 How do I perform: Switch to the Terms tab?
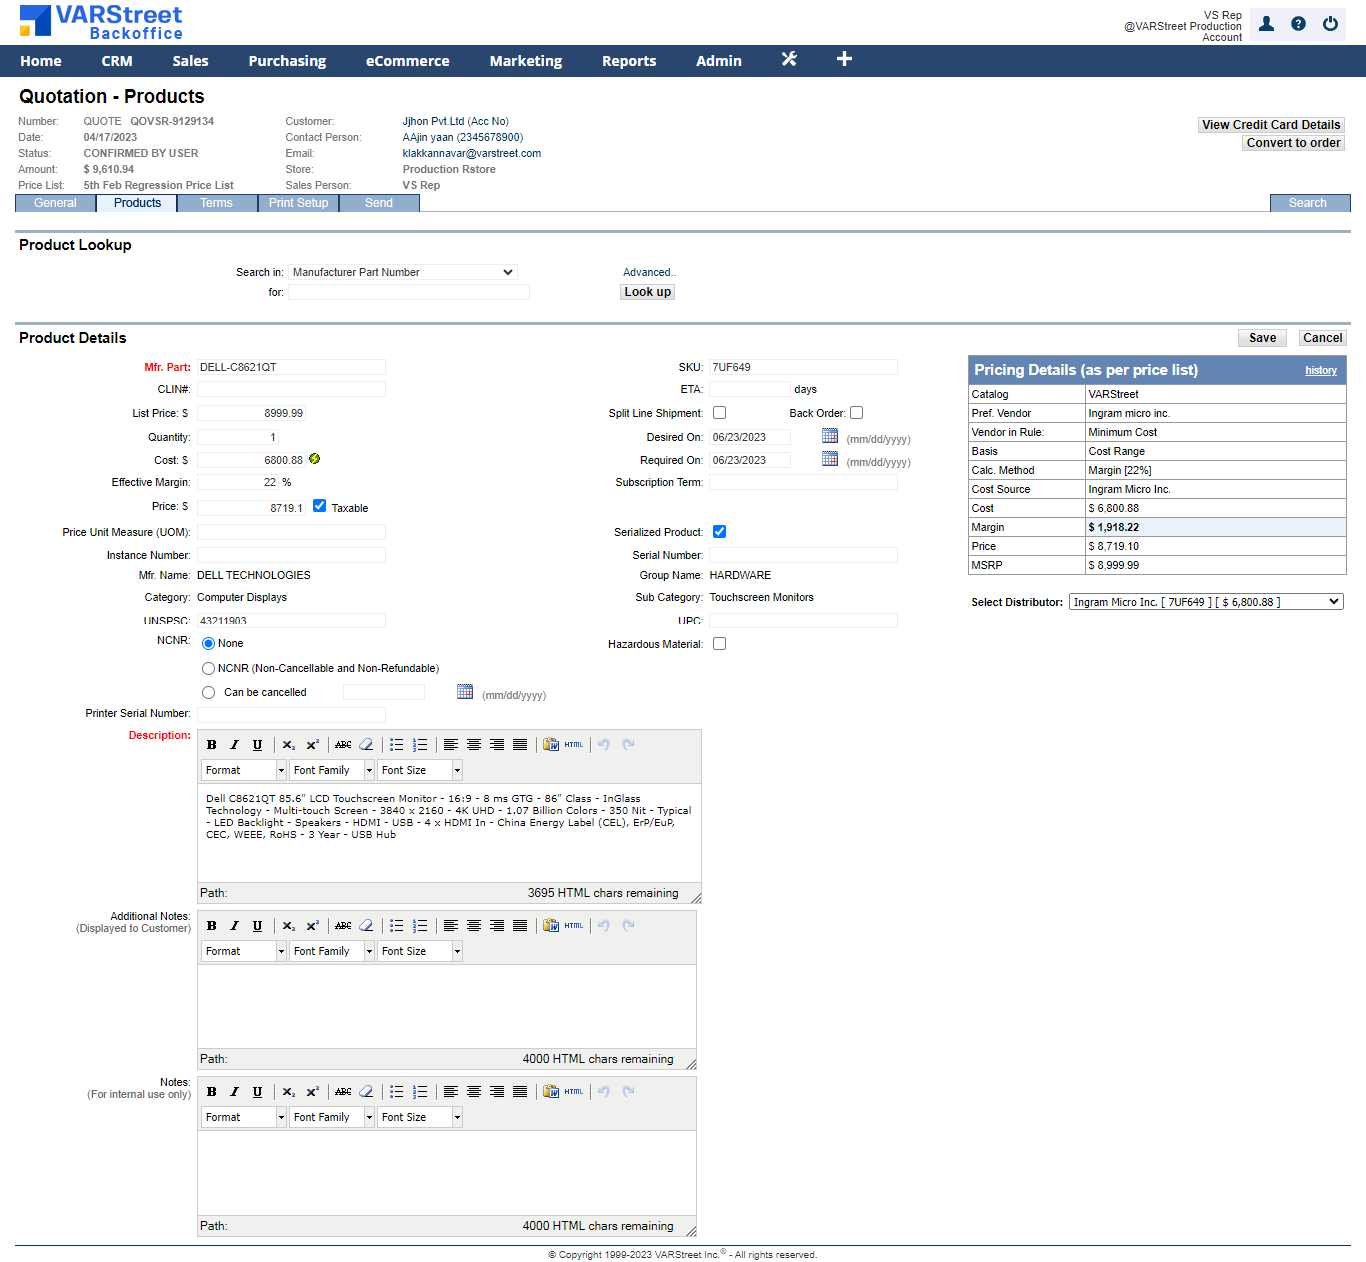click(x=216, y=203)
